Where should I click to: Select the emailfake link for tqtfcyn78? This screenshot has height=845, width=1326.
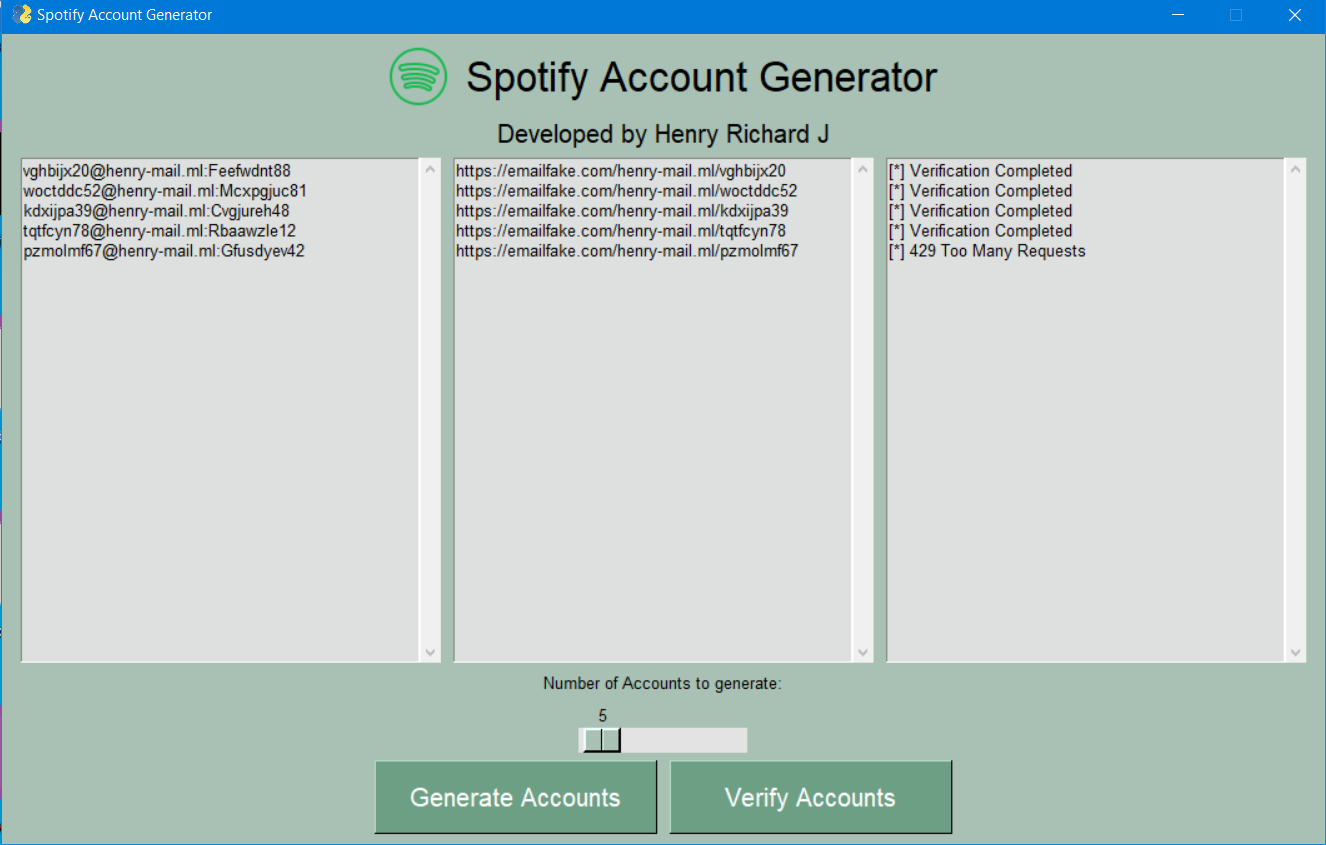click(624, 230)
